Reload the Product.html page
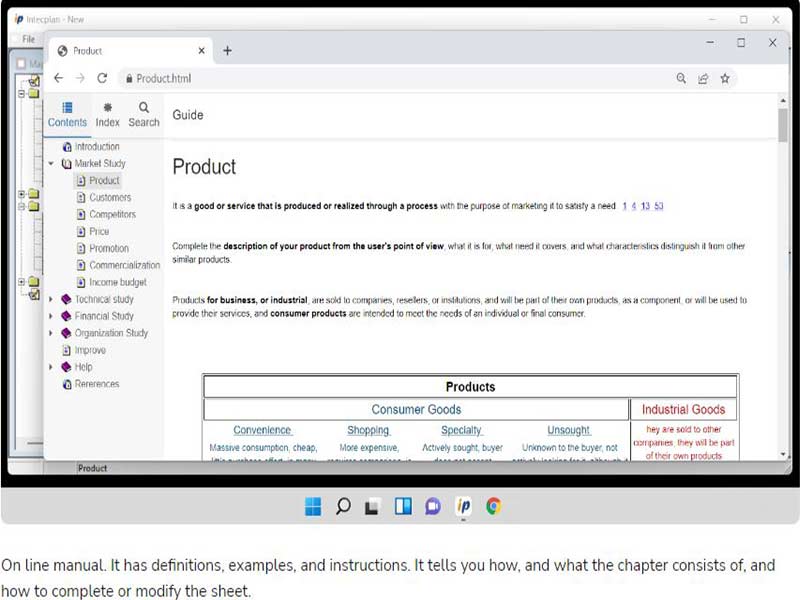The height and width of the screenshot is (600, 800). tap(102, 78)
